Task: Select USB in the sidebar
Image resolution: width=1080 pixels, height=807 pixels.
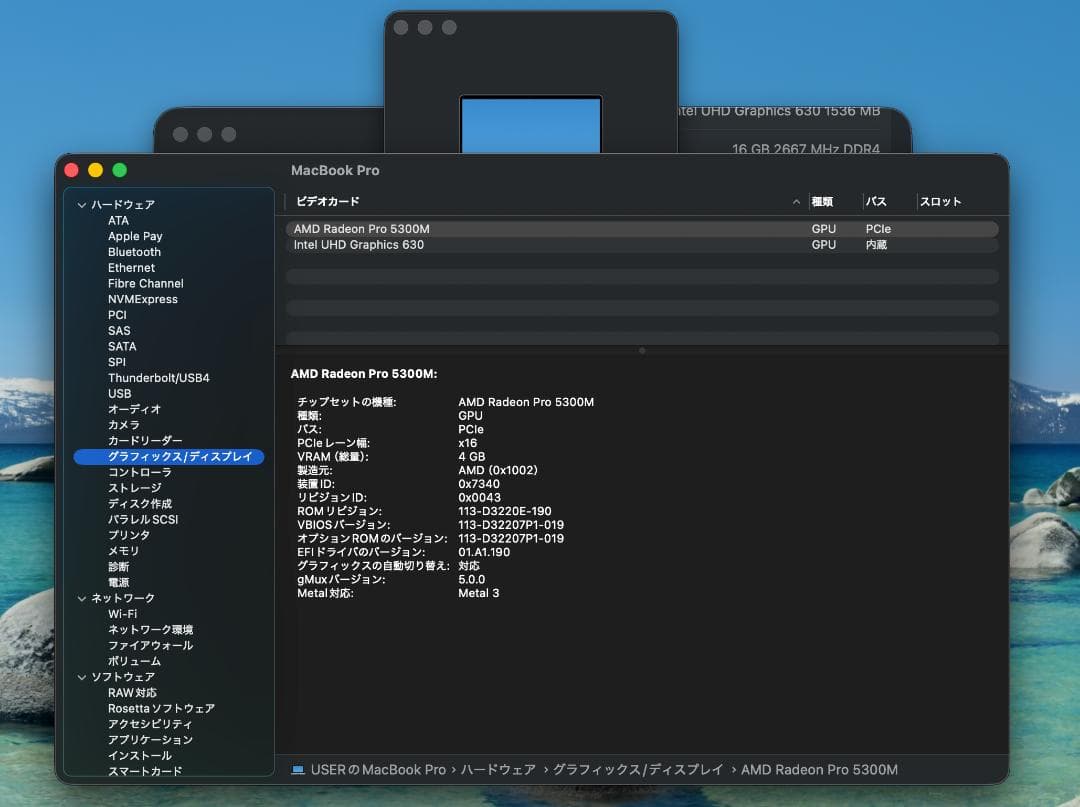Action: [x=120, y=394]
